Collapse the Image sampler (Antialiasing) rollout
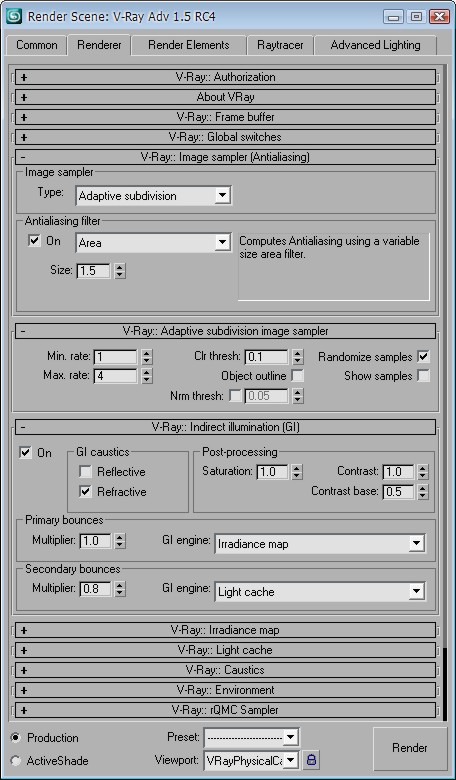Screen dimensions: 456x780 point(225,157)
